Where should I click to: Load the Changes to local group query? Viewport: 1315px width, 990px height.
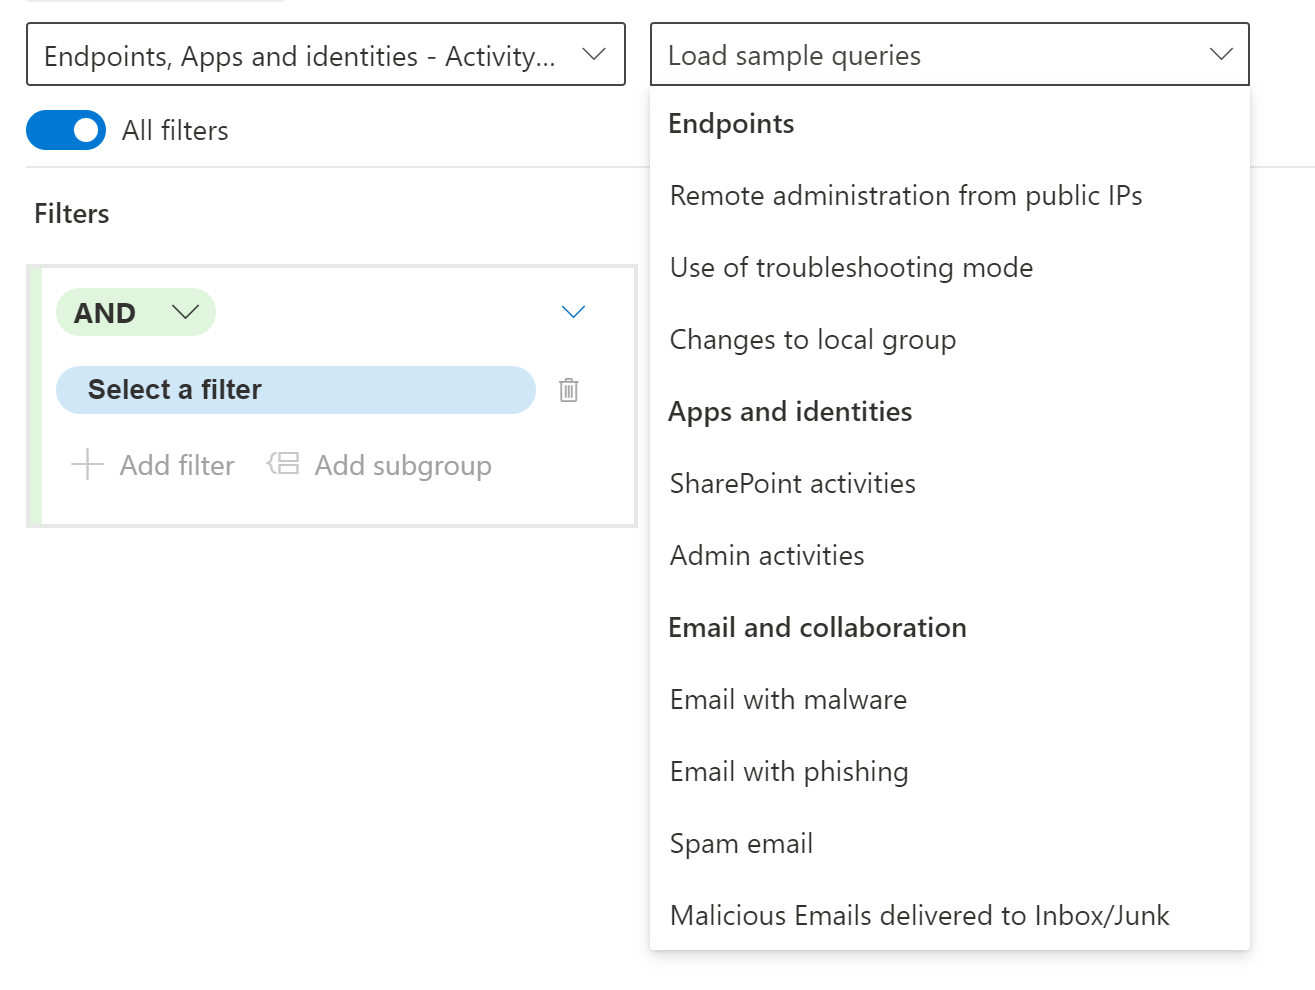(x=812, y=340)
